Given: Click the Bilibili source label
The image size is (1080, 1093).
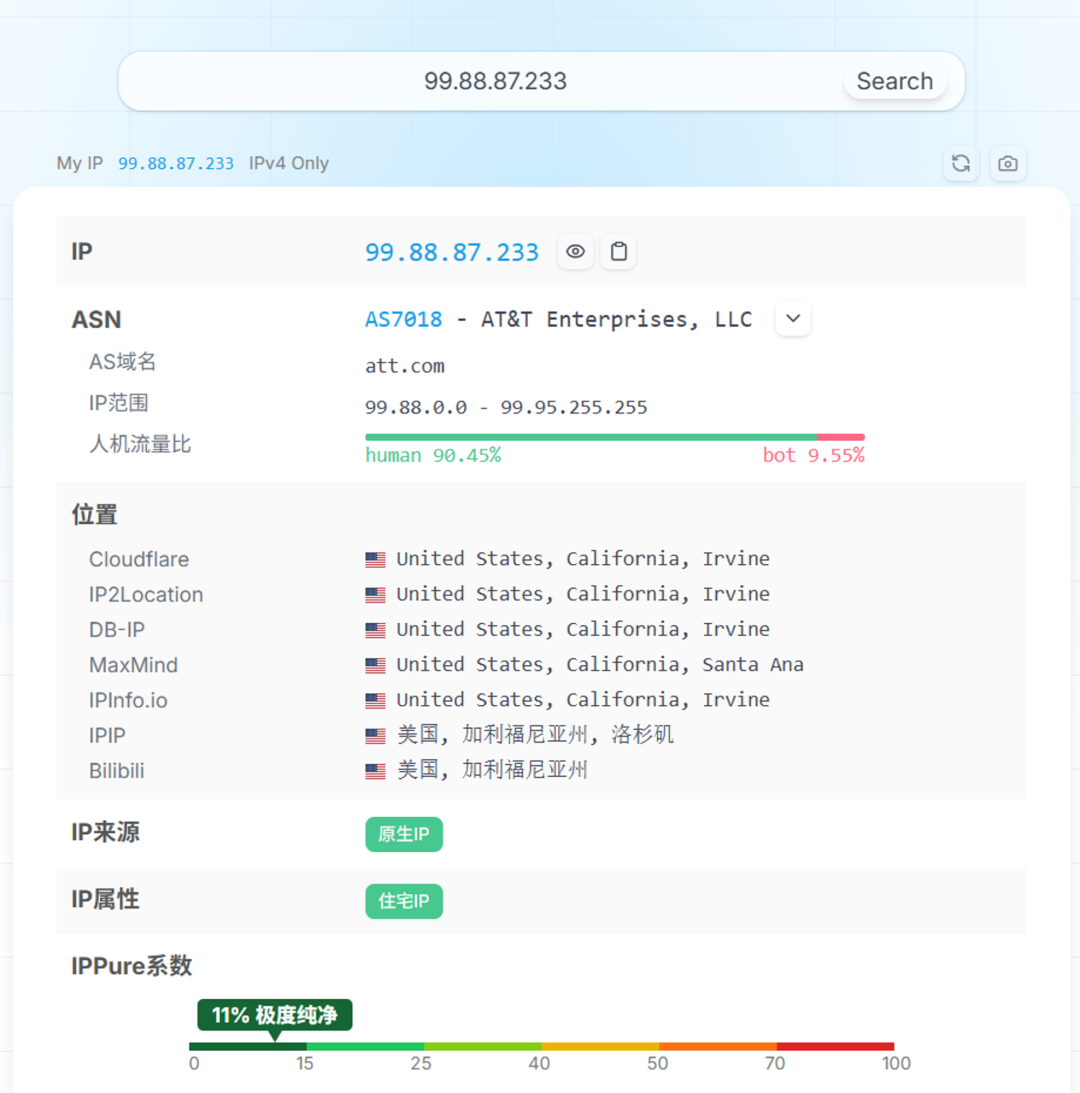Looking at the screenshot, I should coord(116,771).
